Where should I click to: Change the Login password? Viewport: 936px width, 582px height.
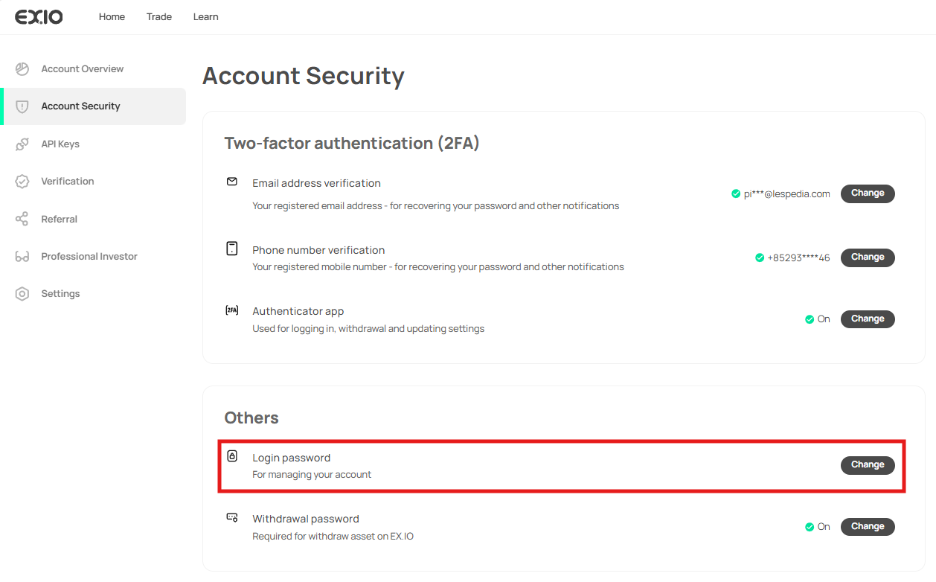(867, 465)
